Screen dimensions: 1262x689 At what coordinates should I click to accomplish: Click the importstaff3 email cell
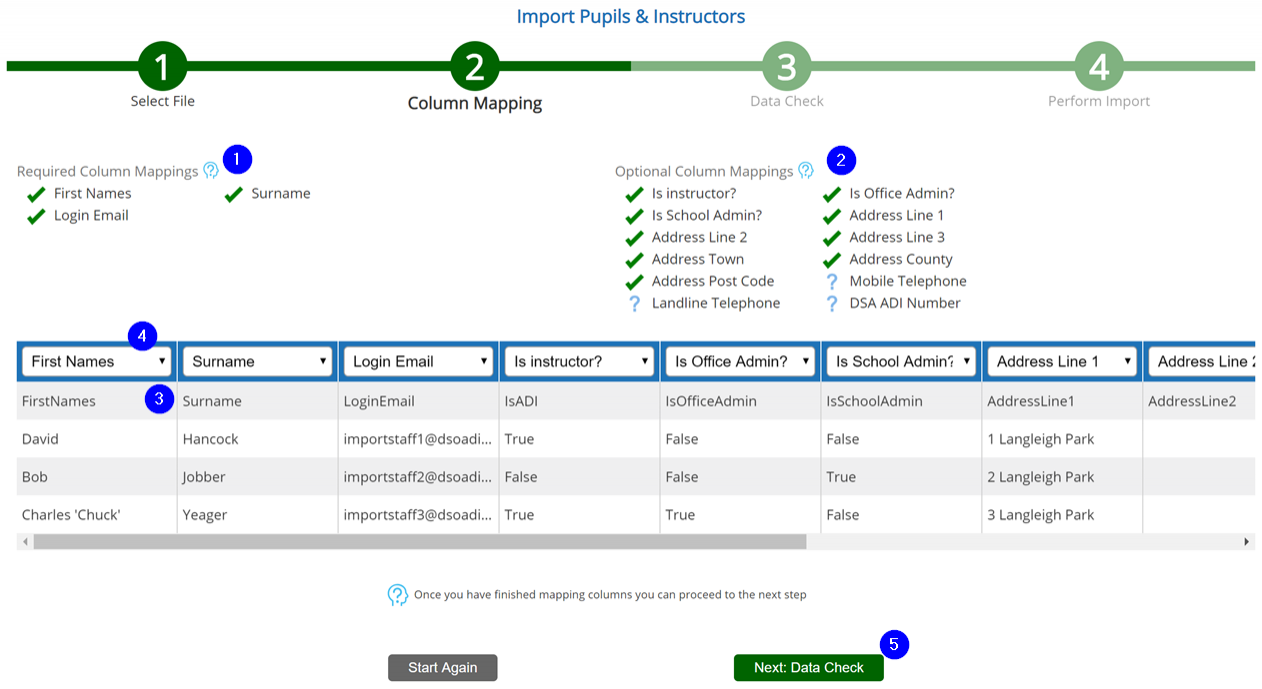pos(419,515)
